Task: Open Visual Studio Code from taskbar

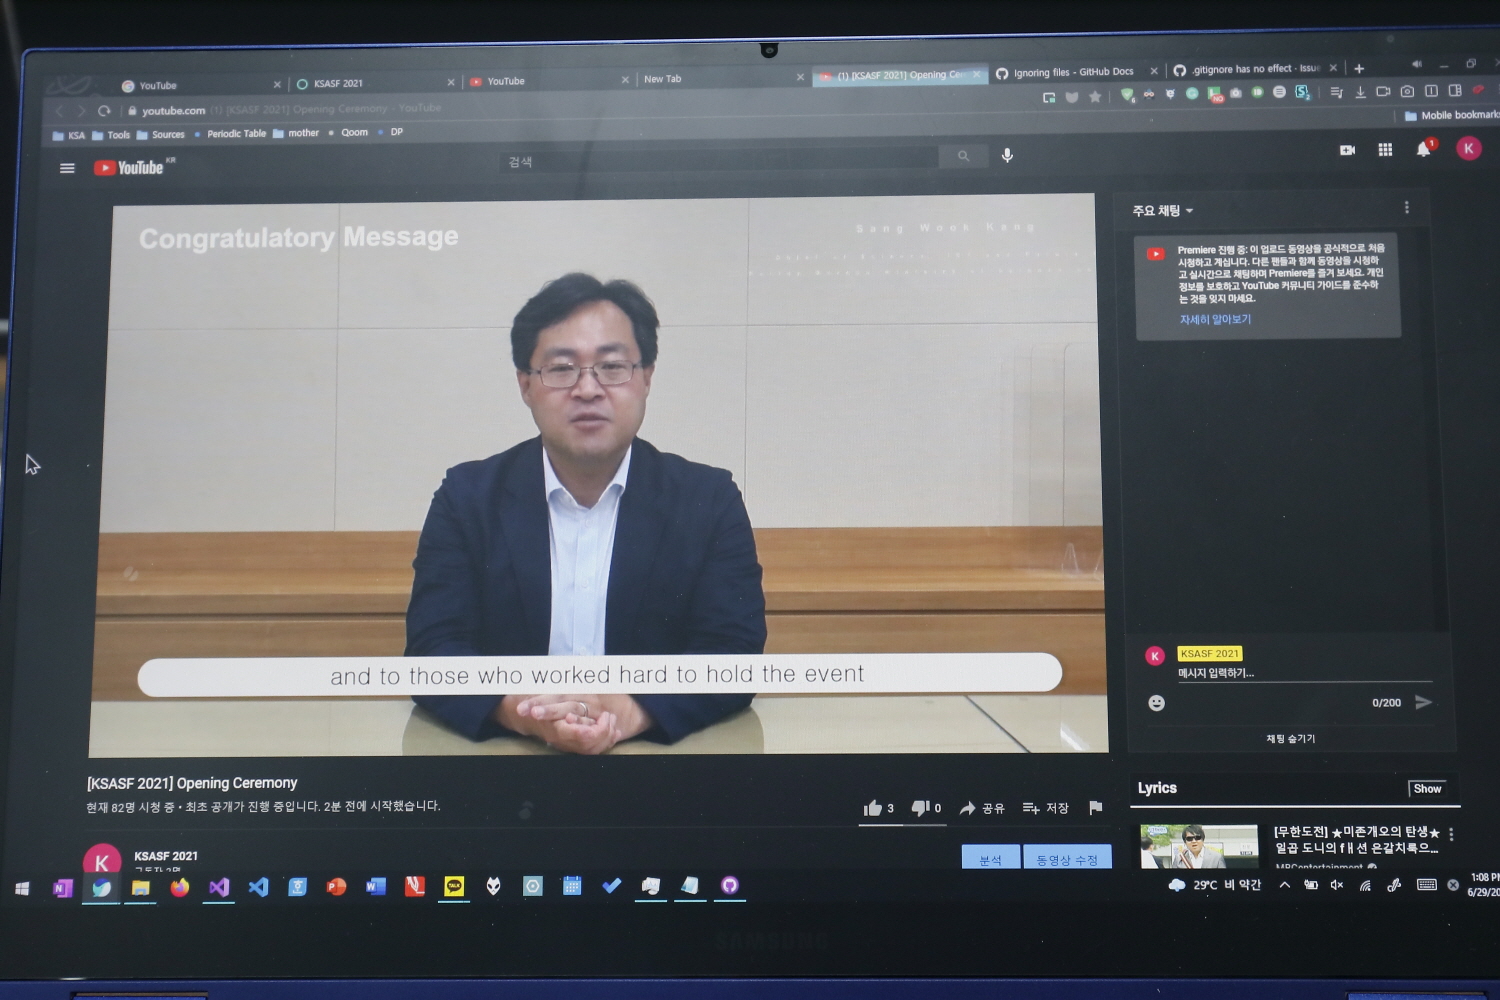Action: coord(259,886)
